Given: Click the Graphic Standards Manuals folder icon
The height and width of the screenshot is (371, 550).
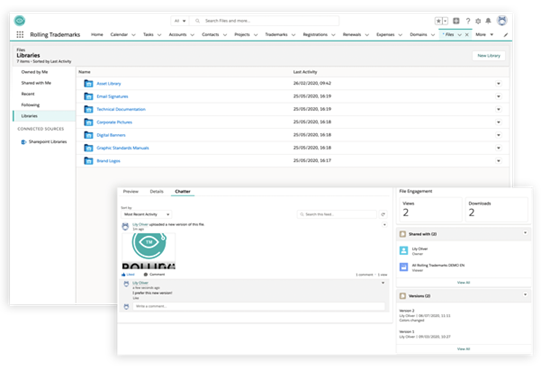Looking at the screenshot, I should (x=88, y=148).
